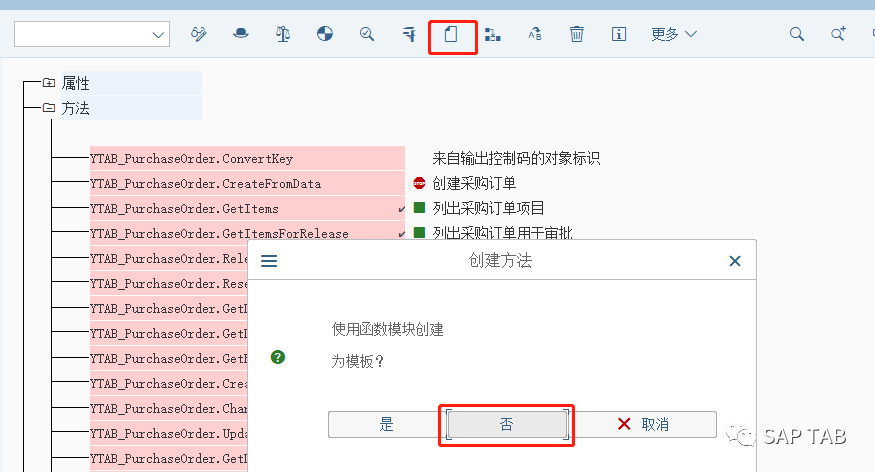Select YTAB_PurchaseOrder.CreateFromData method row
The image size is (875, 472).
click(247, 184)
